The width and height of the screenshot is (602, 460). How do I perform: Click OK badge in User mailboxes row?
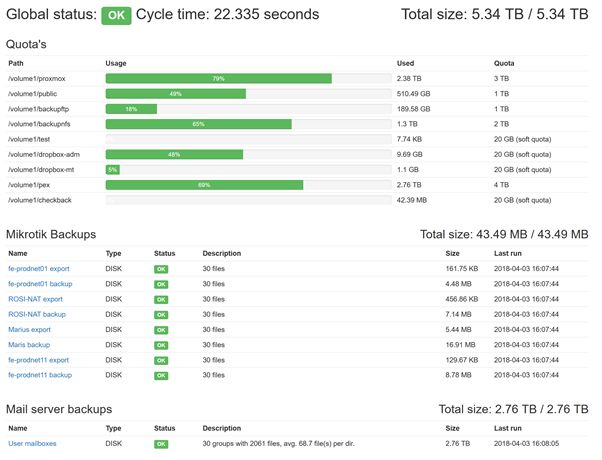coord(160,442)
